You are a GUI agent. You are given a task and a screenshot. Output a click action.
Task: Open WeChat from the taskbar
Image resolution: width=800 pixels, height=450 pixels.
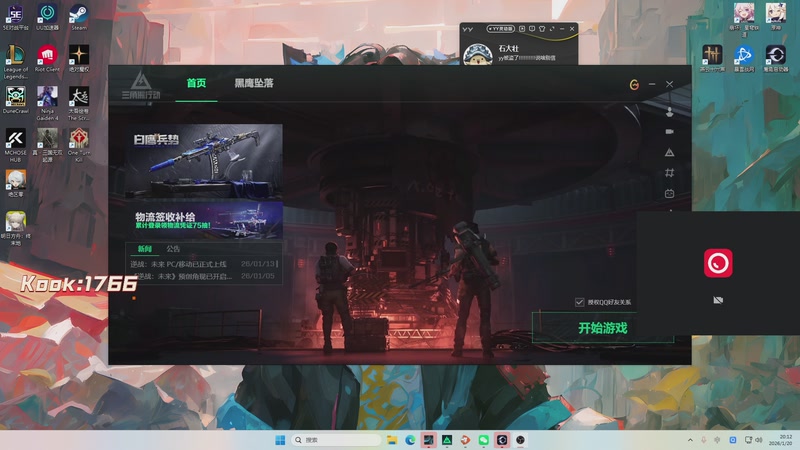484,440
